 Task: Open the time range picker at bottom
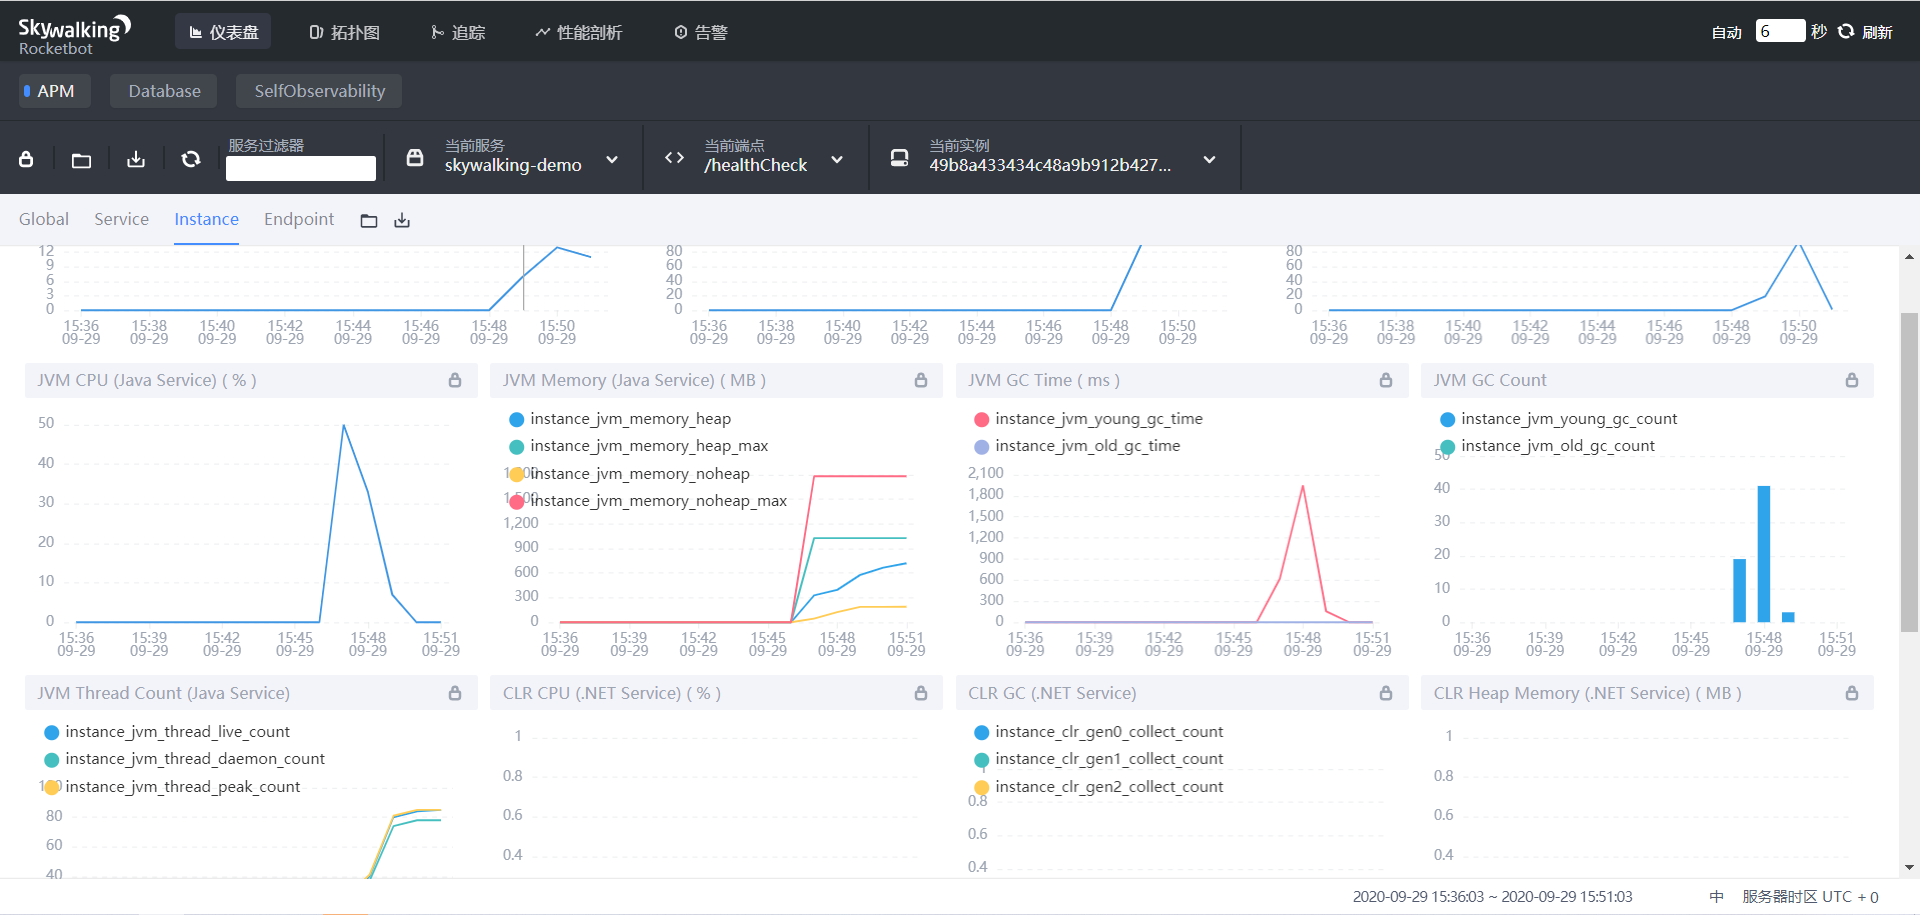pos(1492,897)
